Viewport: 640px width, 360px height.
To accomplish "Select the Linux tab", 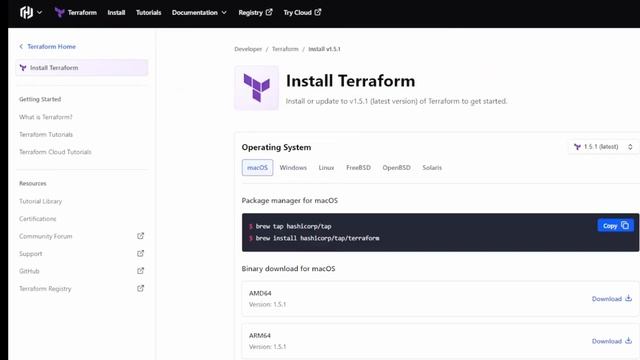I will point(326,168).
